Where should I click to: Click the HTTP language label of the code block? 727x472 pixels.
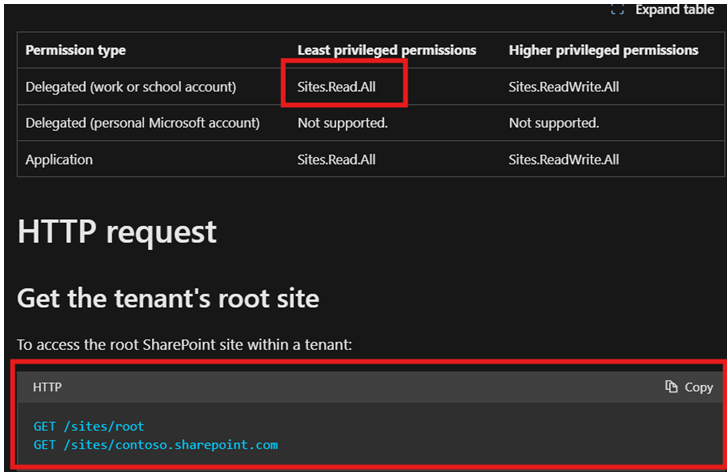47,387
